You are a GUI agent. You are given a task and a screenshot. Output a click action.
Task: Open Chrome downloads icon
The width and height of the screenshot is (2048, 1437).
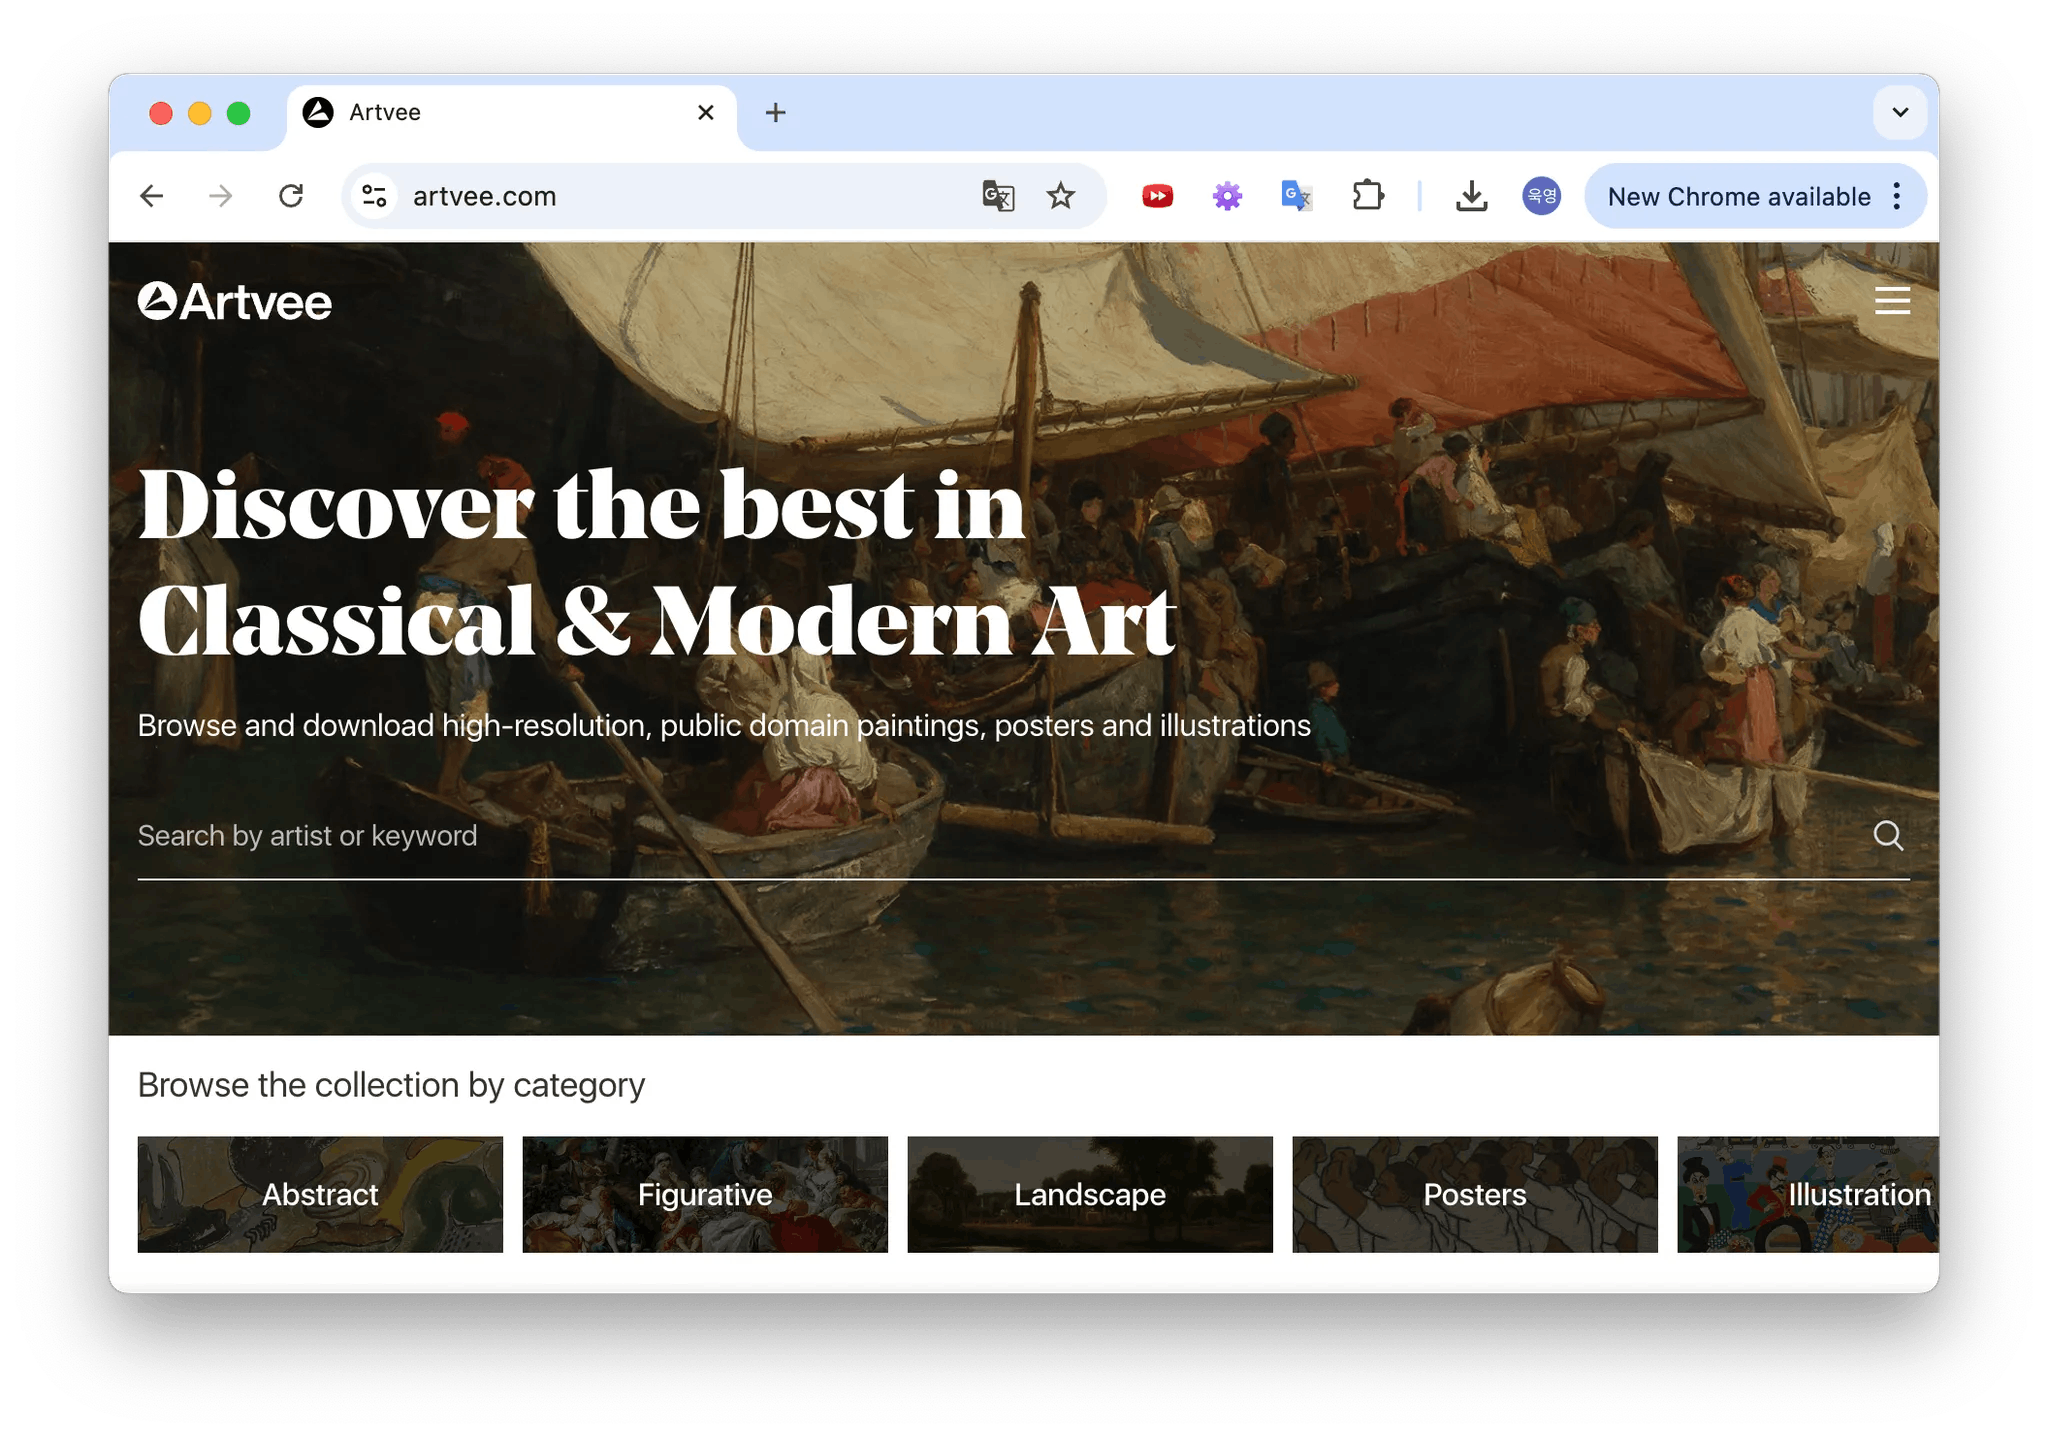1471,196
